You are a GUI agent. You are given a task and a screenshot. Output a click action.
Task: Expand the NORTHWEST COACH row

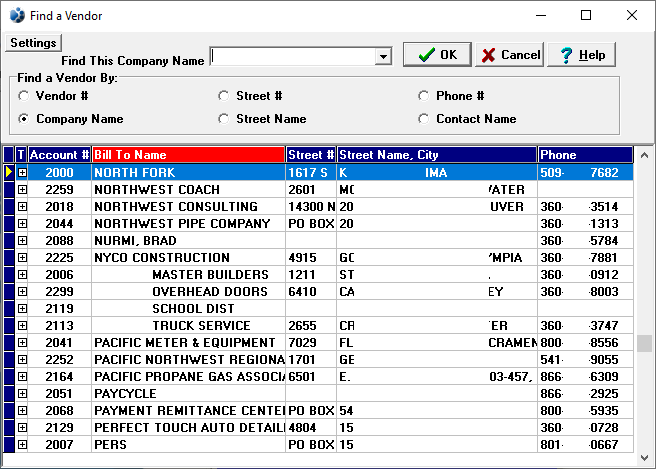point(22,190)
